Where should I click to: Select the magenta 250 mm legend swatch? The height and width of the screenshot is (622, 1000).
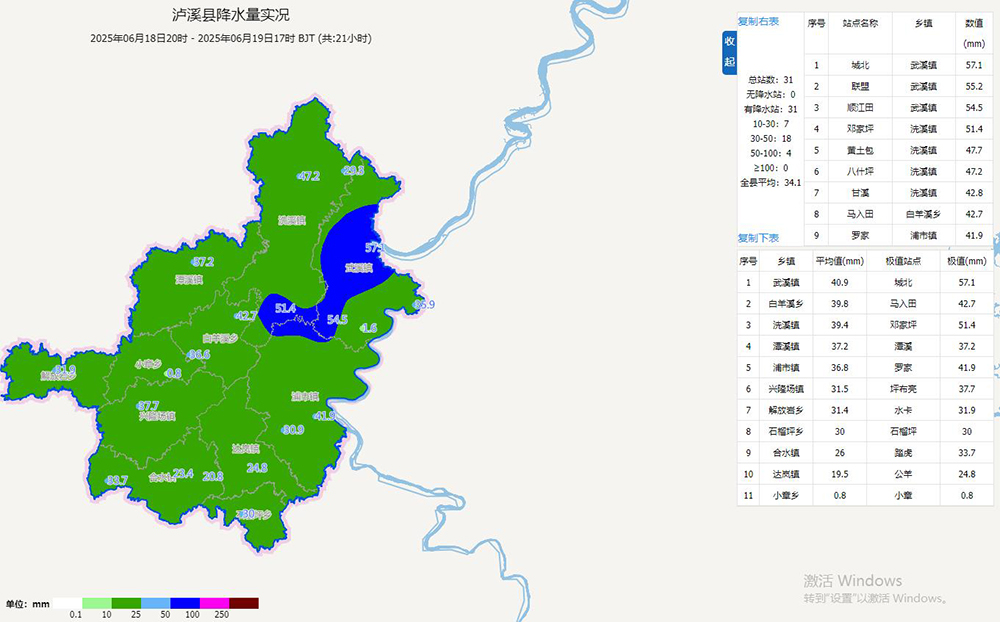coord(214,603)
